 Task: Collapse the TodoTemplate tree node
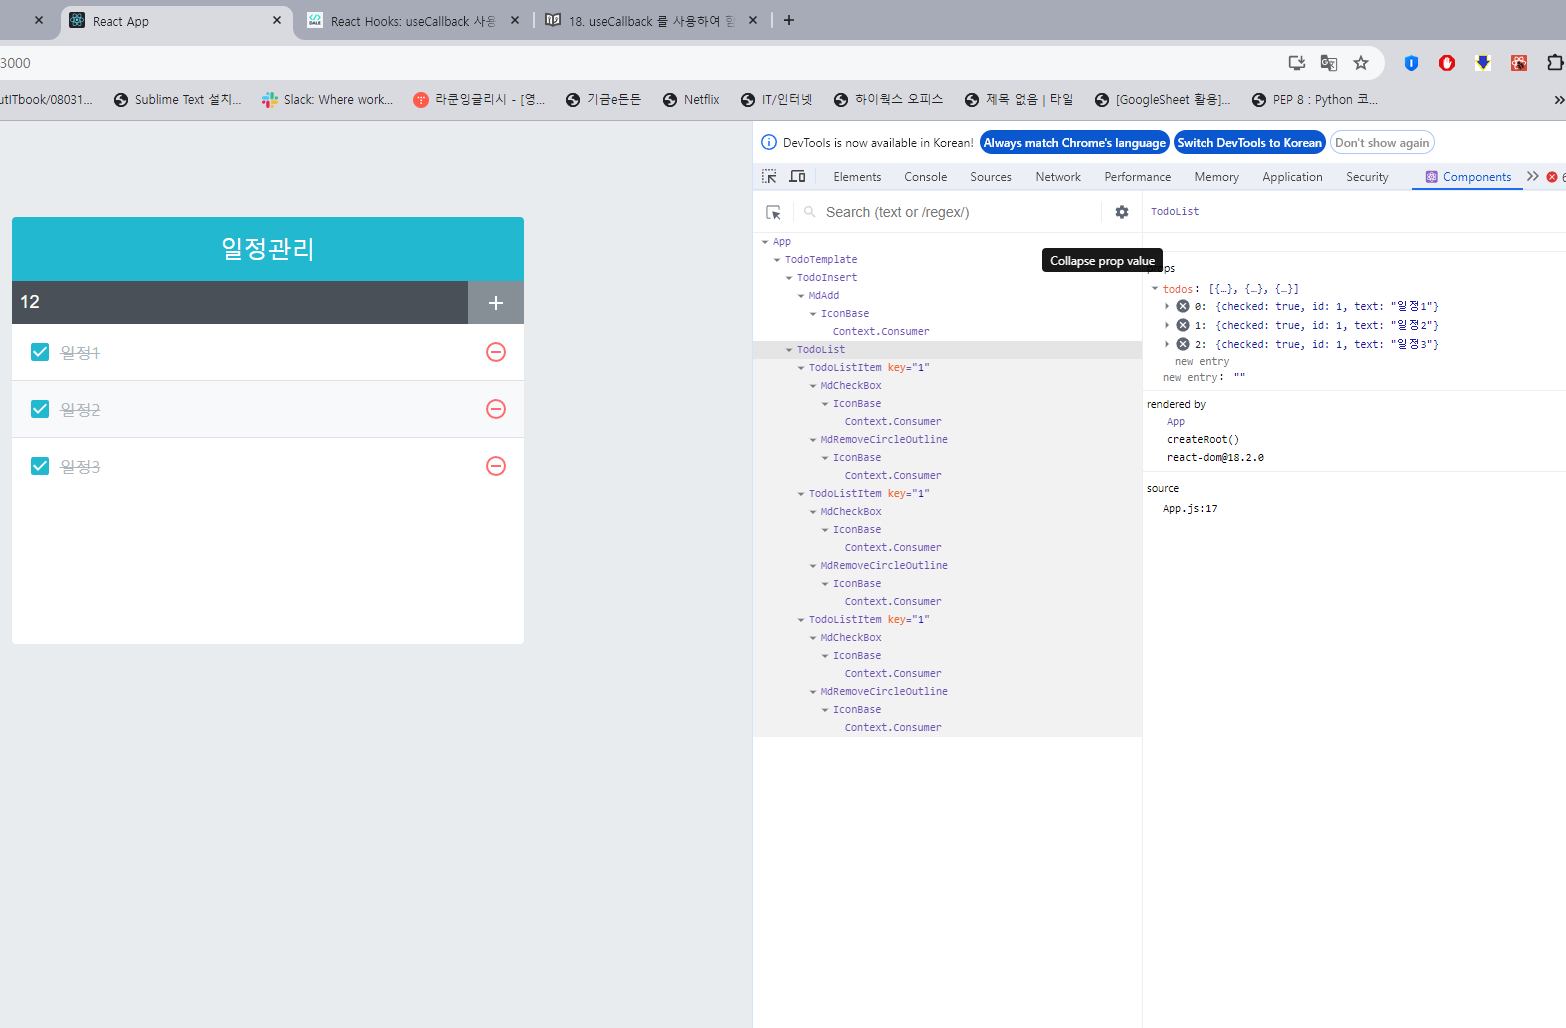(x=777, y=260)
